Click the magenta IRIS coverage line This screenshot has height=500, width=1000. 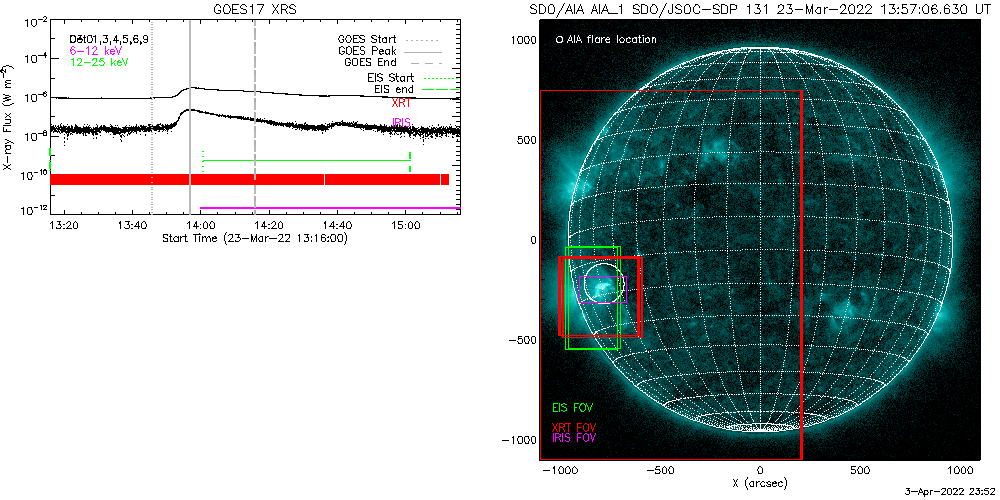pyautogui.click(x=330, y=208)
